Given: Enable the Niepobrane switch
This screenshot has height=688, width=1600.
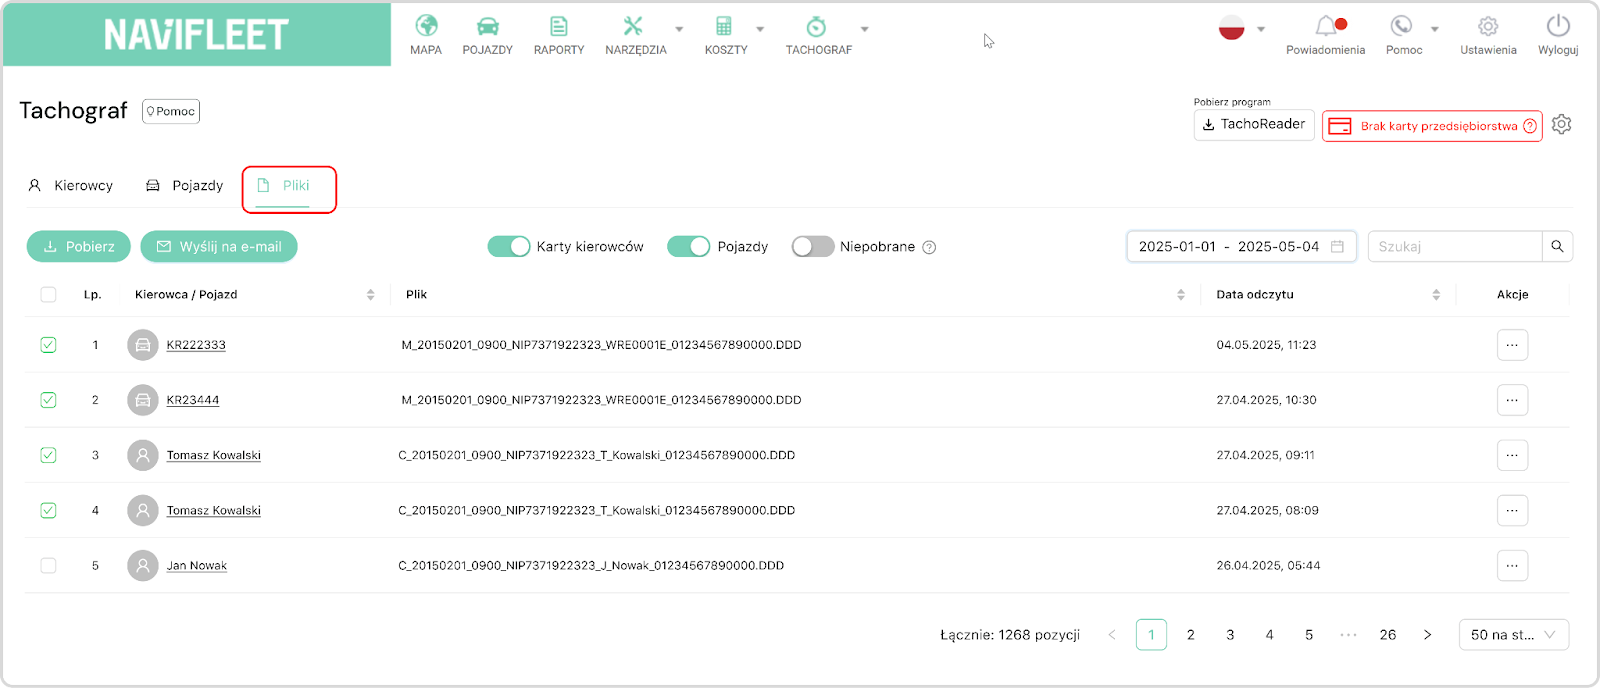Looking at the screenshot, I should (x=813, y=246).
